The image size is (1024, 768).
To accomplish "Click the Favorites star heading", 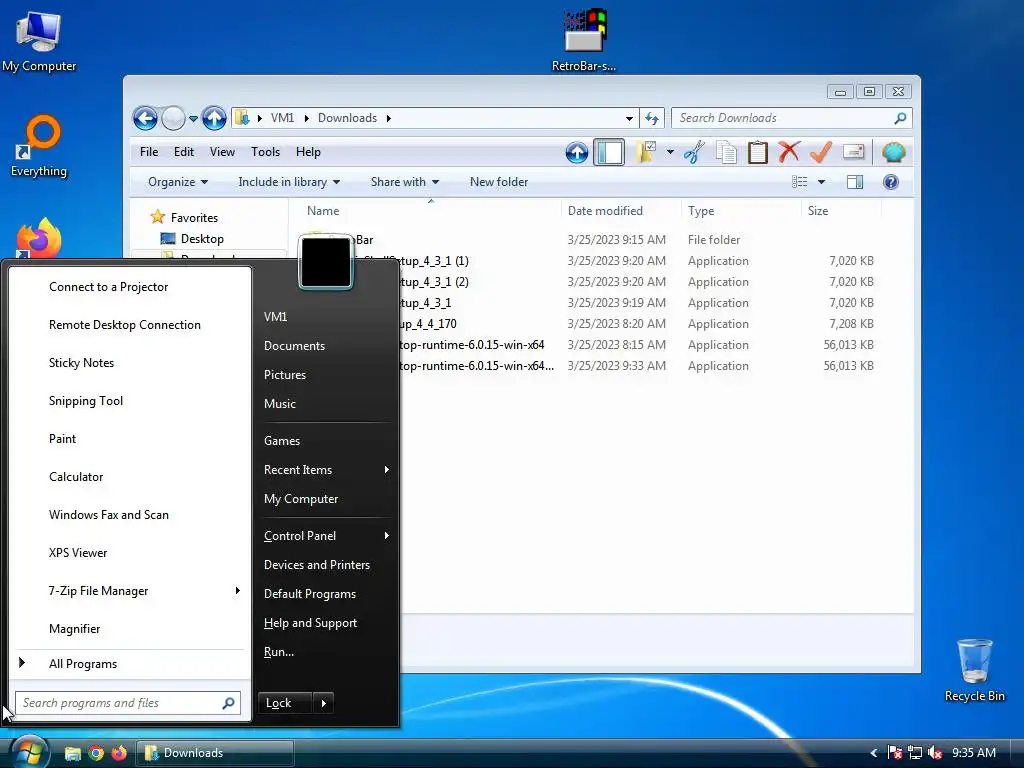I will 185,217.
